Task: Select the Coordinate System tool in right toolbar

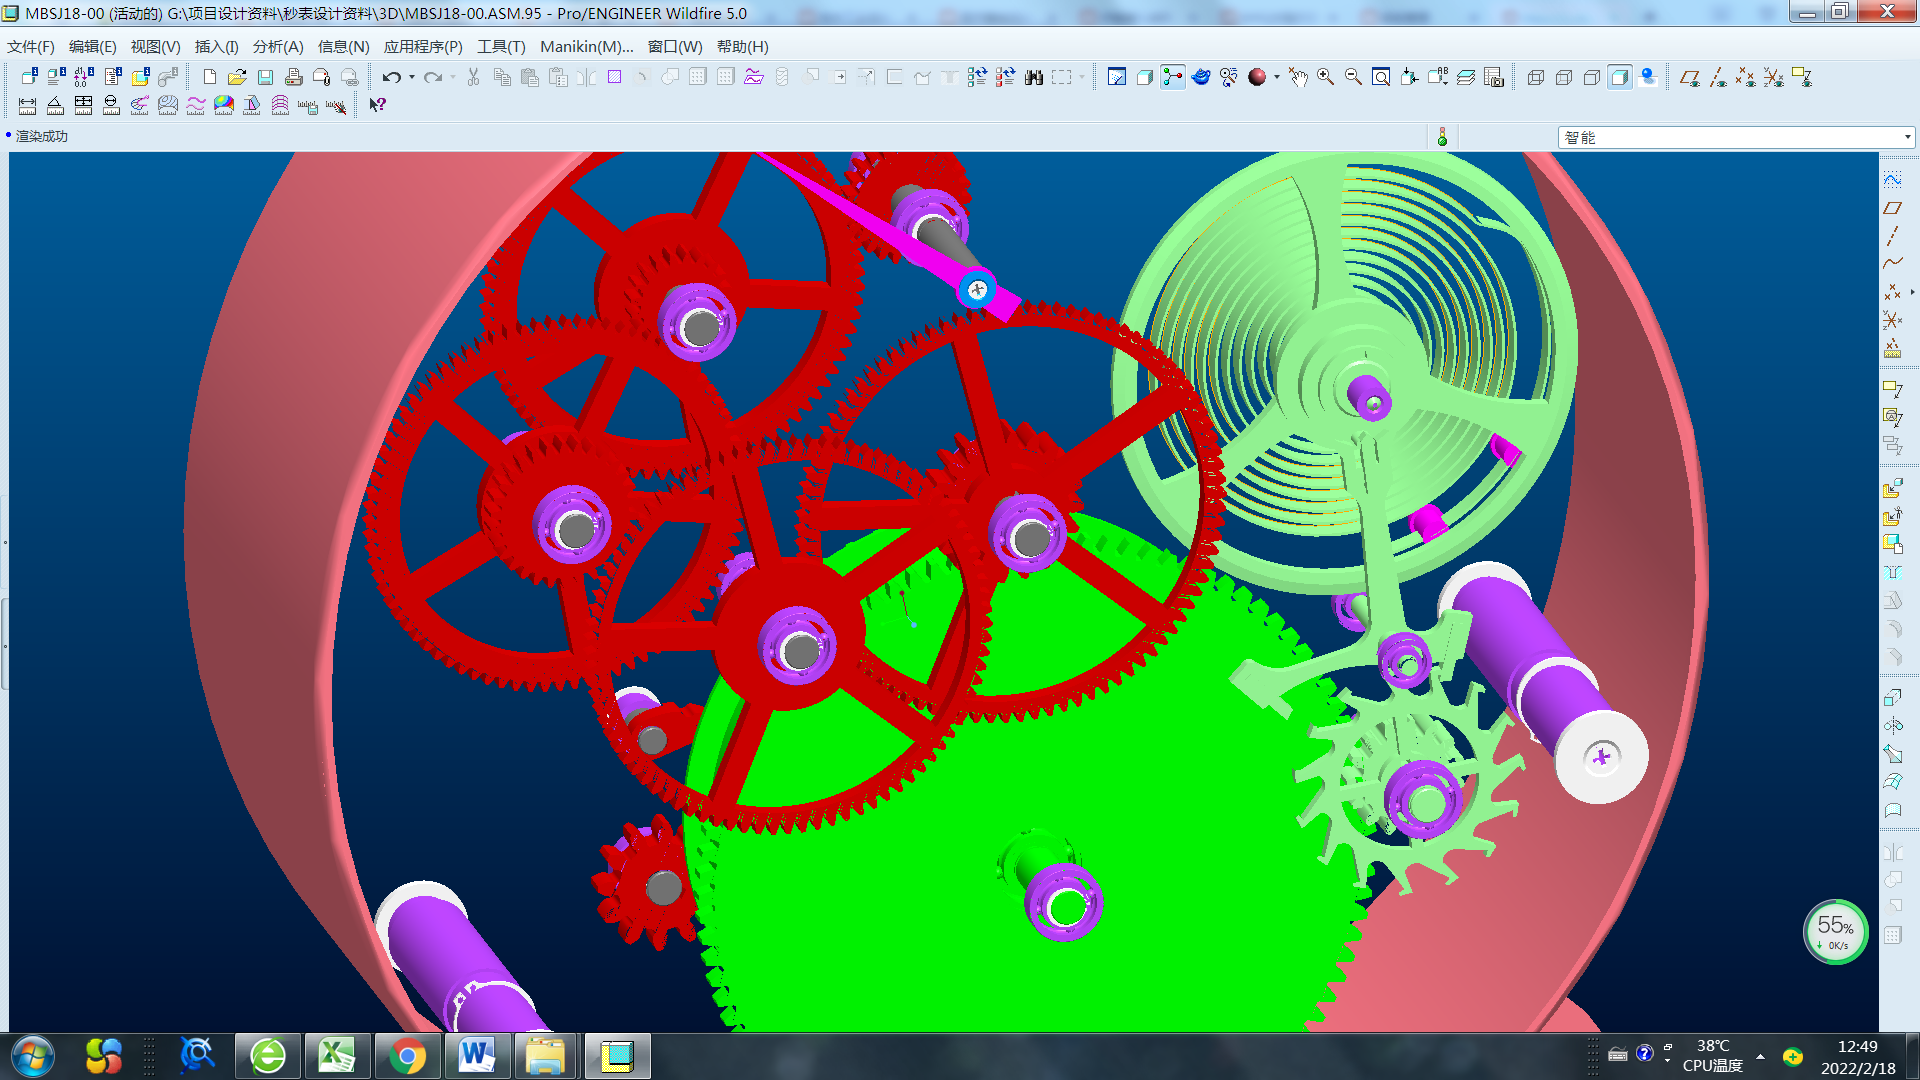Action: (x=1892, y=320)
